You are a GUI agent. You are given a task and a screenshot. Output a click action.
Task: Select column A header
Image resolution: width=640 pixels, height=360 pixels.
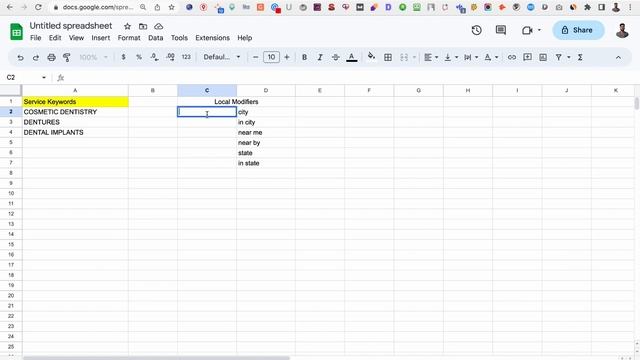pos(75,90)
